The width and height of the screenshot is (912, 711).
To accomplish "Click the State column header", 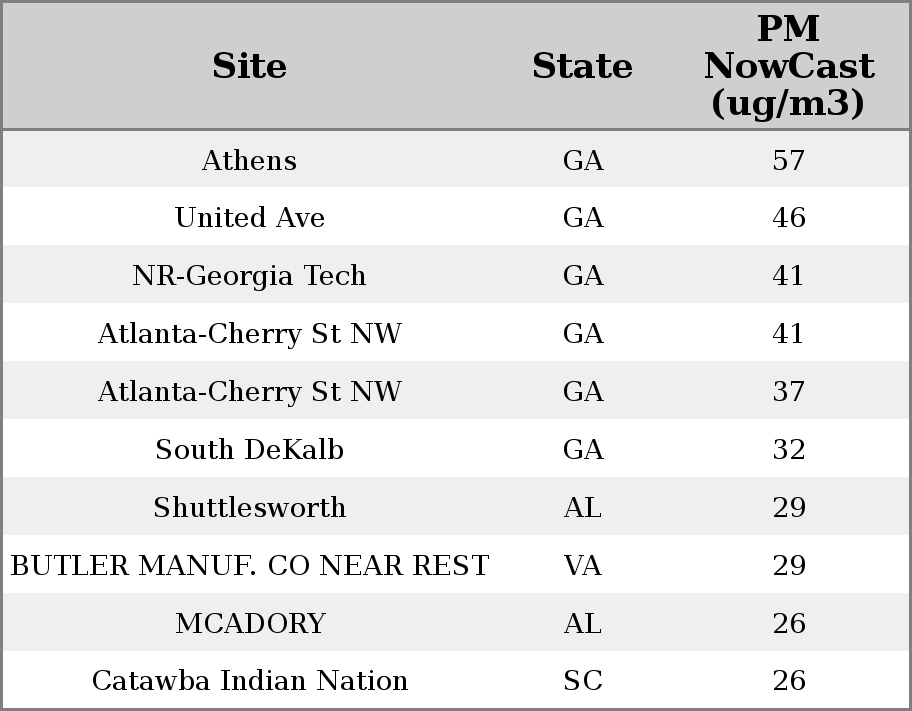I will click(x=582, y=66).
